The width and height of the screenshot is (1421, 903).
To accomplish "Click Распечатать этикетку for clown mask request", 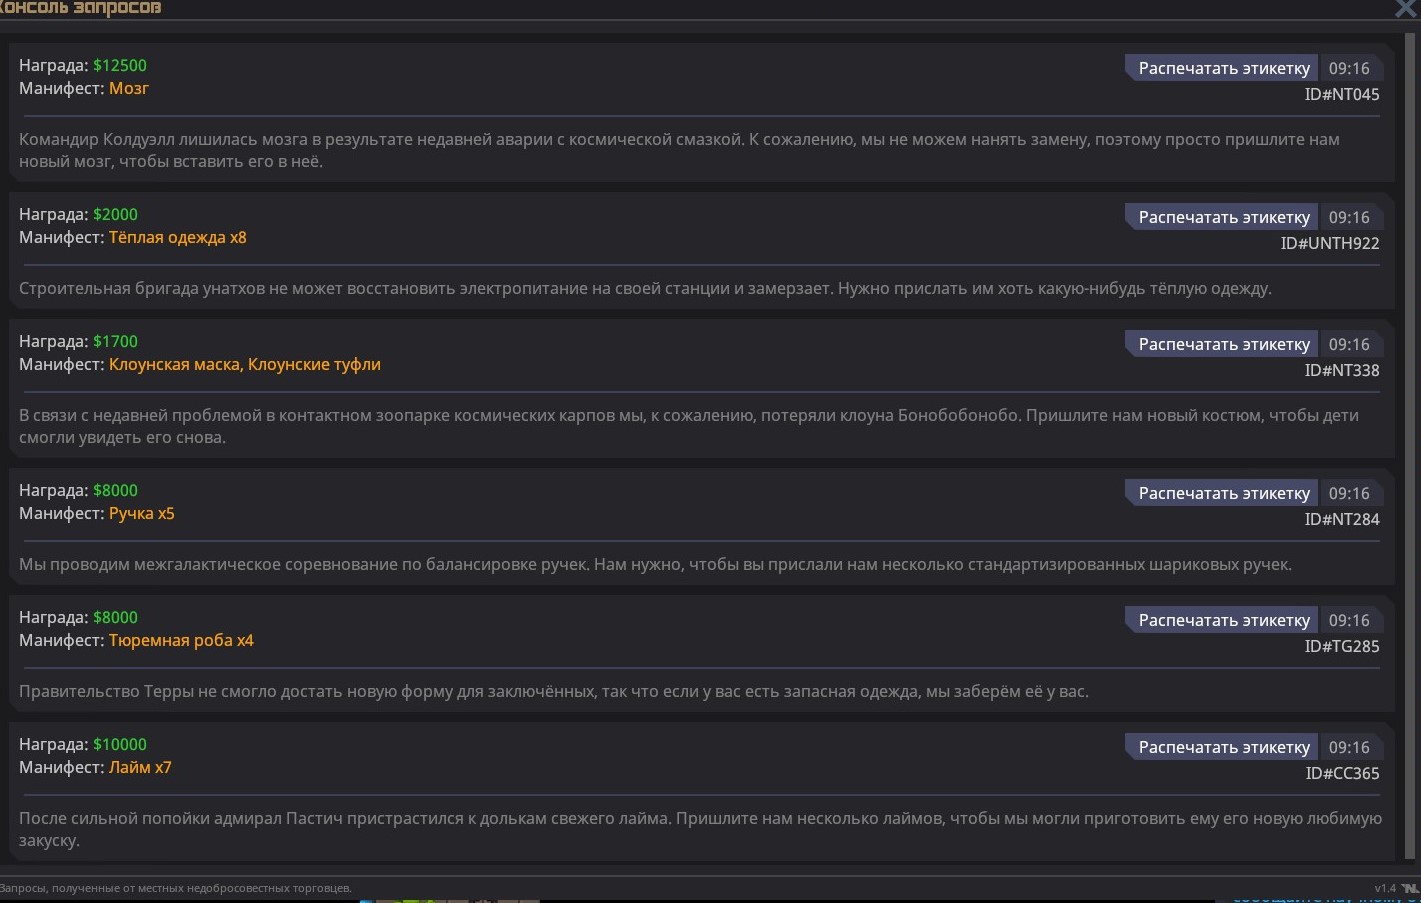I will (1223, 344).
